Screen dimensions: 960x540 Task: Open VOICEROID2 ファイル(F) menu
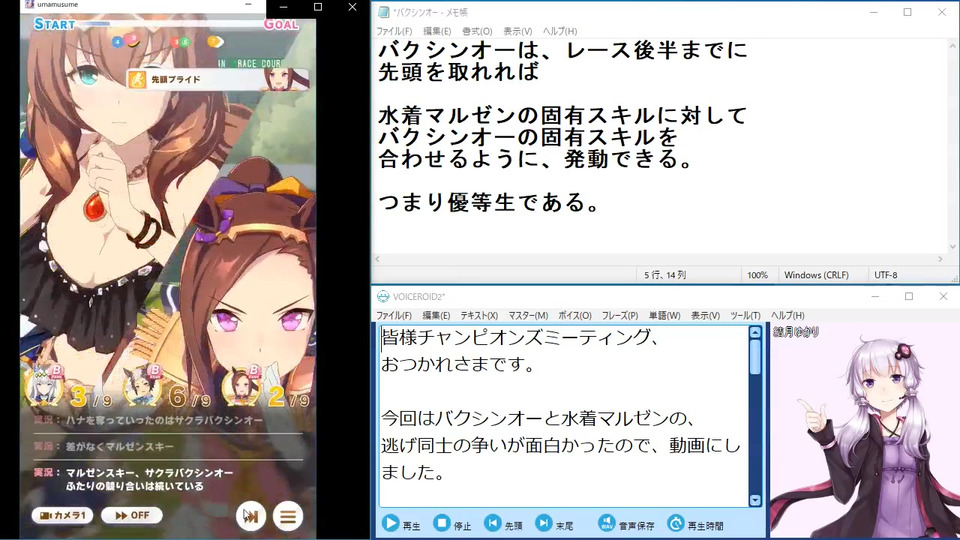[394, 315]
